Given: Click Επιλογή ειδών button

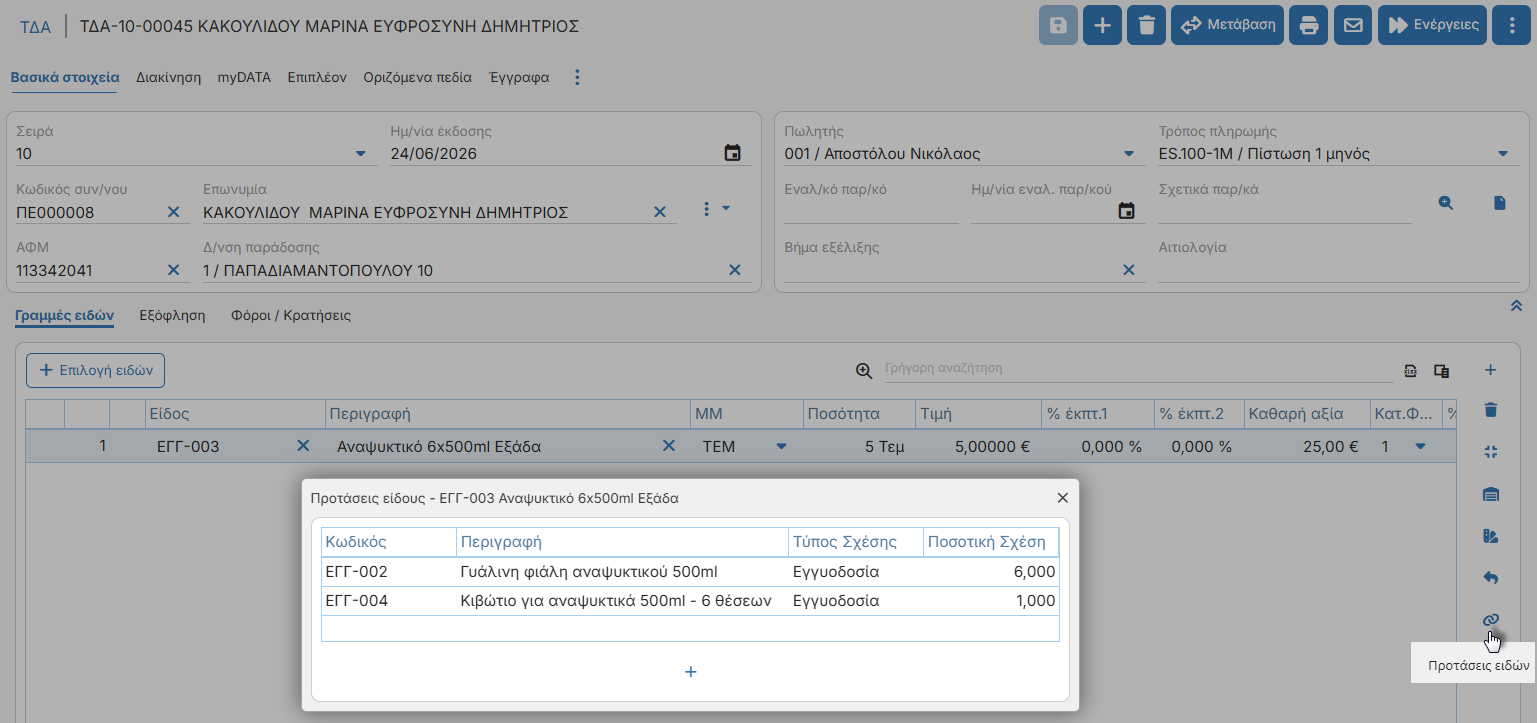Looking at the screenshot, I should tap(95, 370).
